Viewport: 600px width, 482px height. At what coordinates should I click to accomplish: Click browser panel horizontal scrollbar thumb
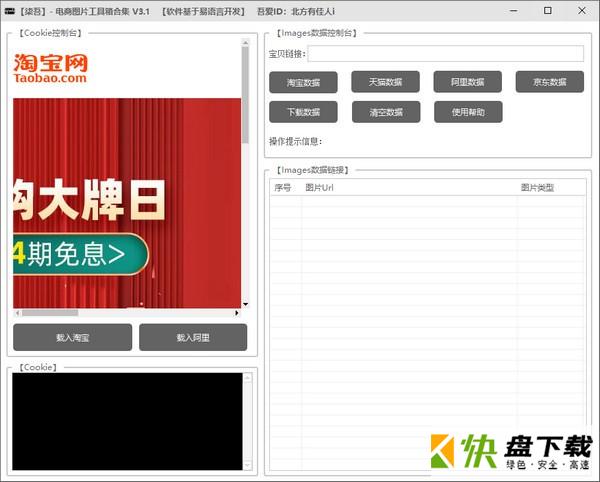point(50,313)
